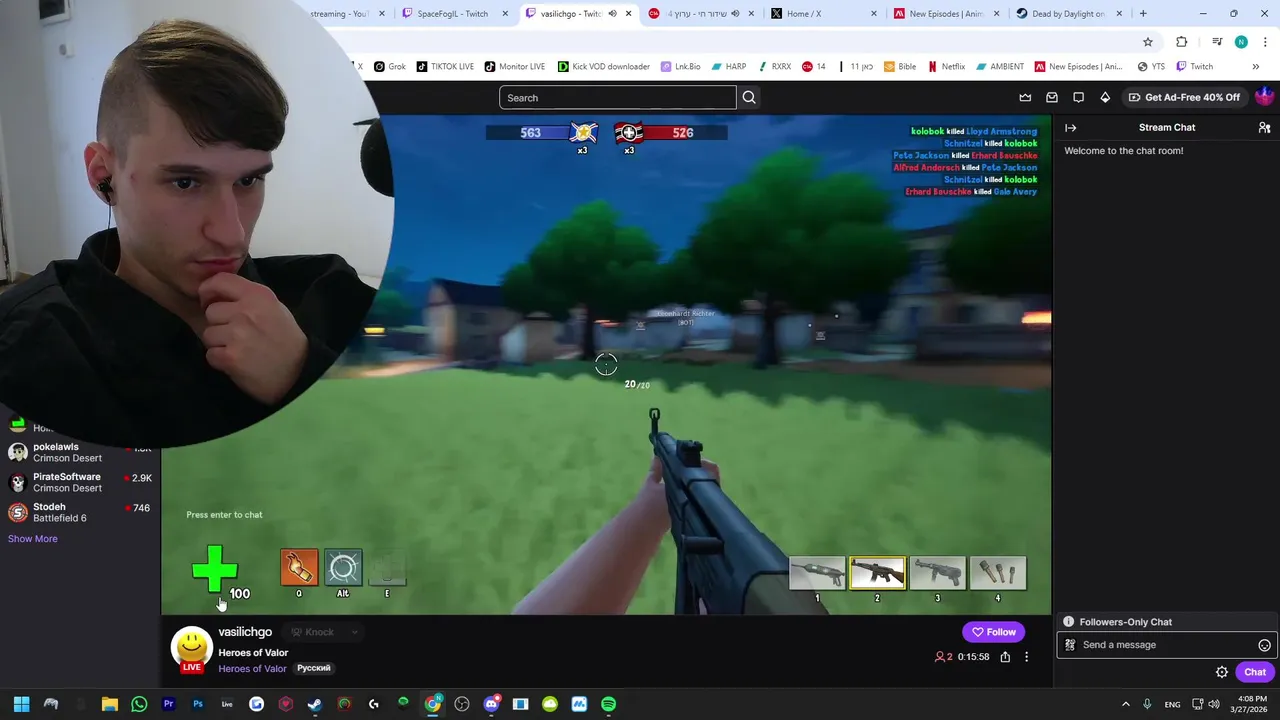Open a new browser tab
Screen dimensions: 1280x720
pos(1143,14)
